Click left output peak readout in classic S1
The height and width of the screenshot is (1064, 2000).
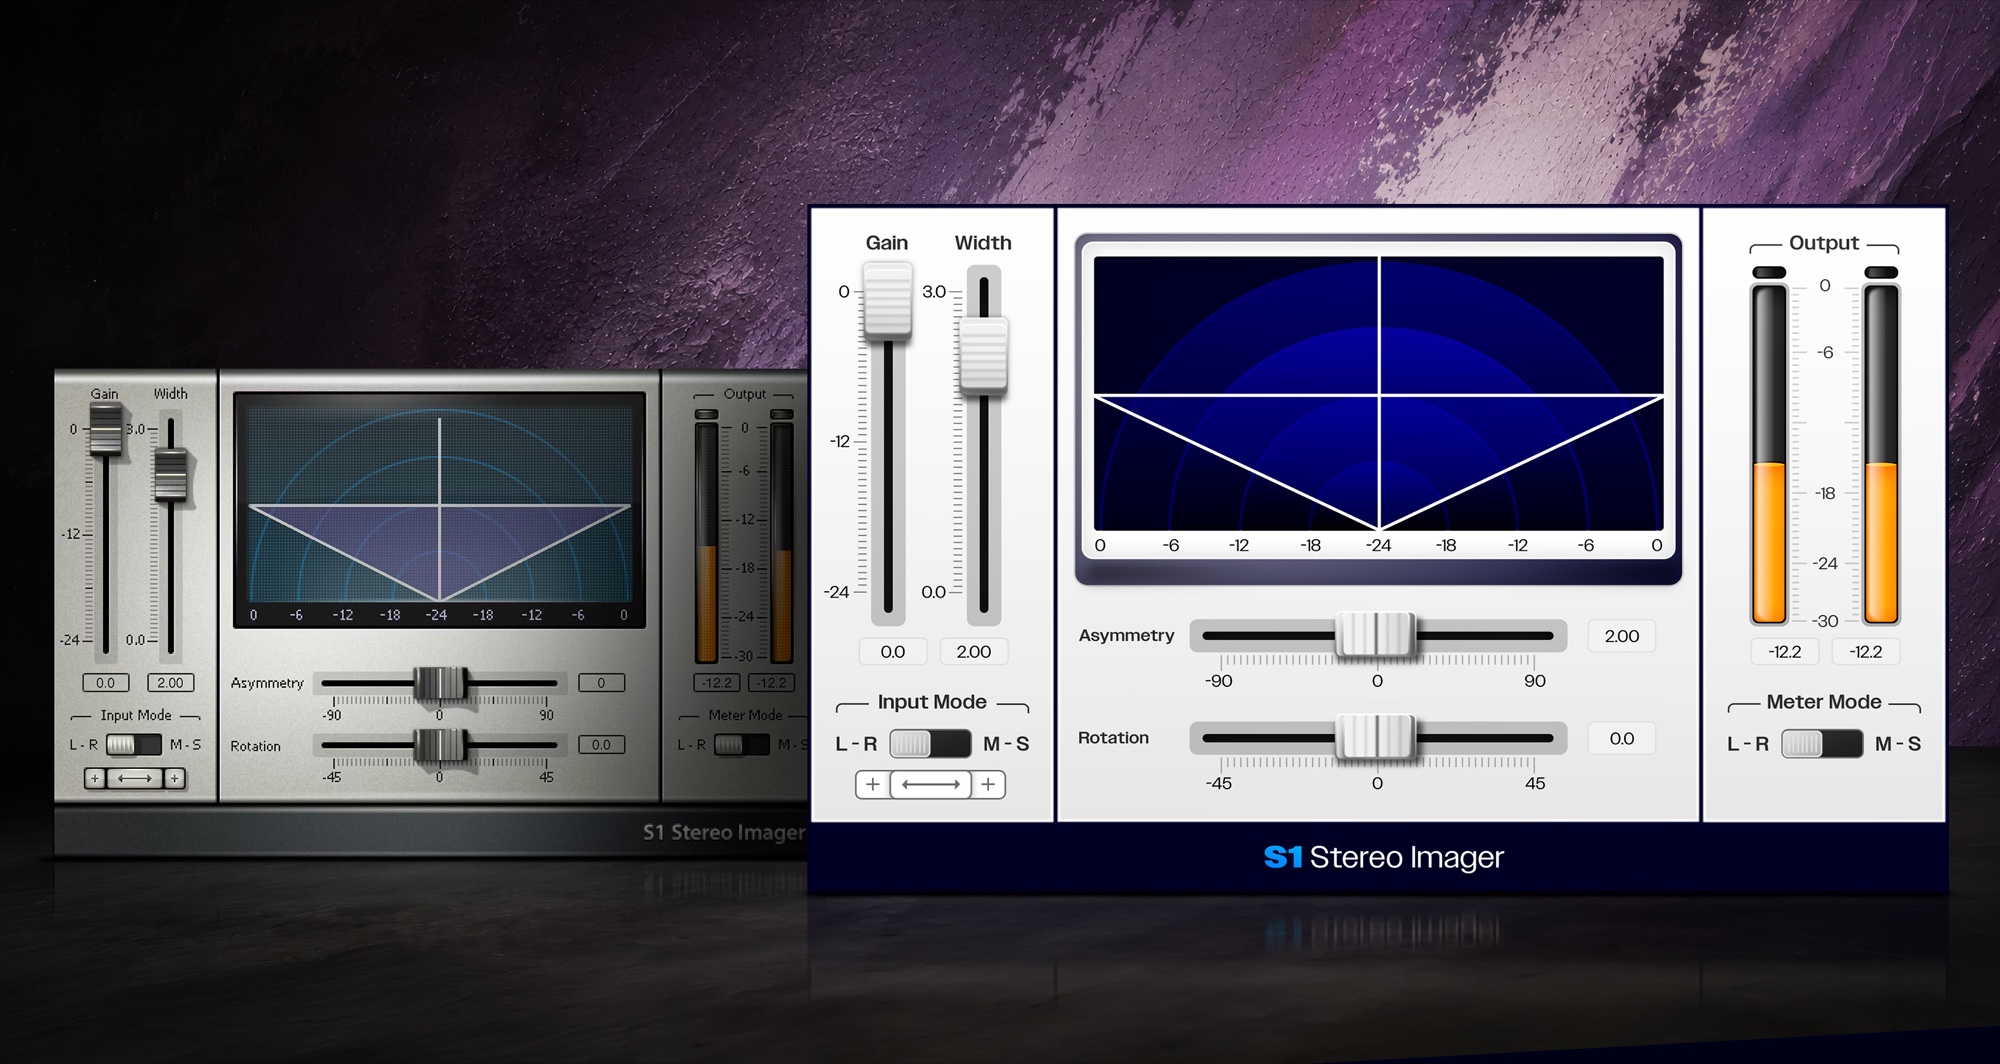point(717,683)
